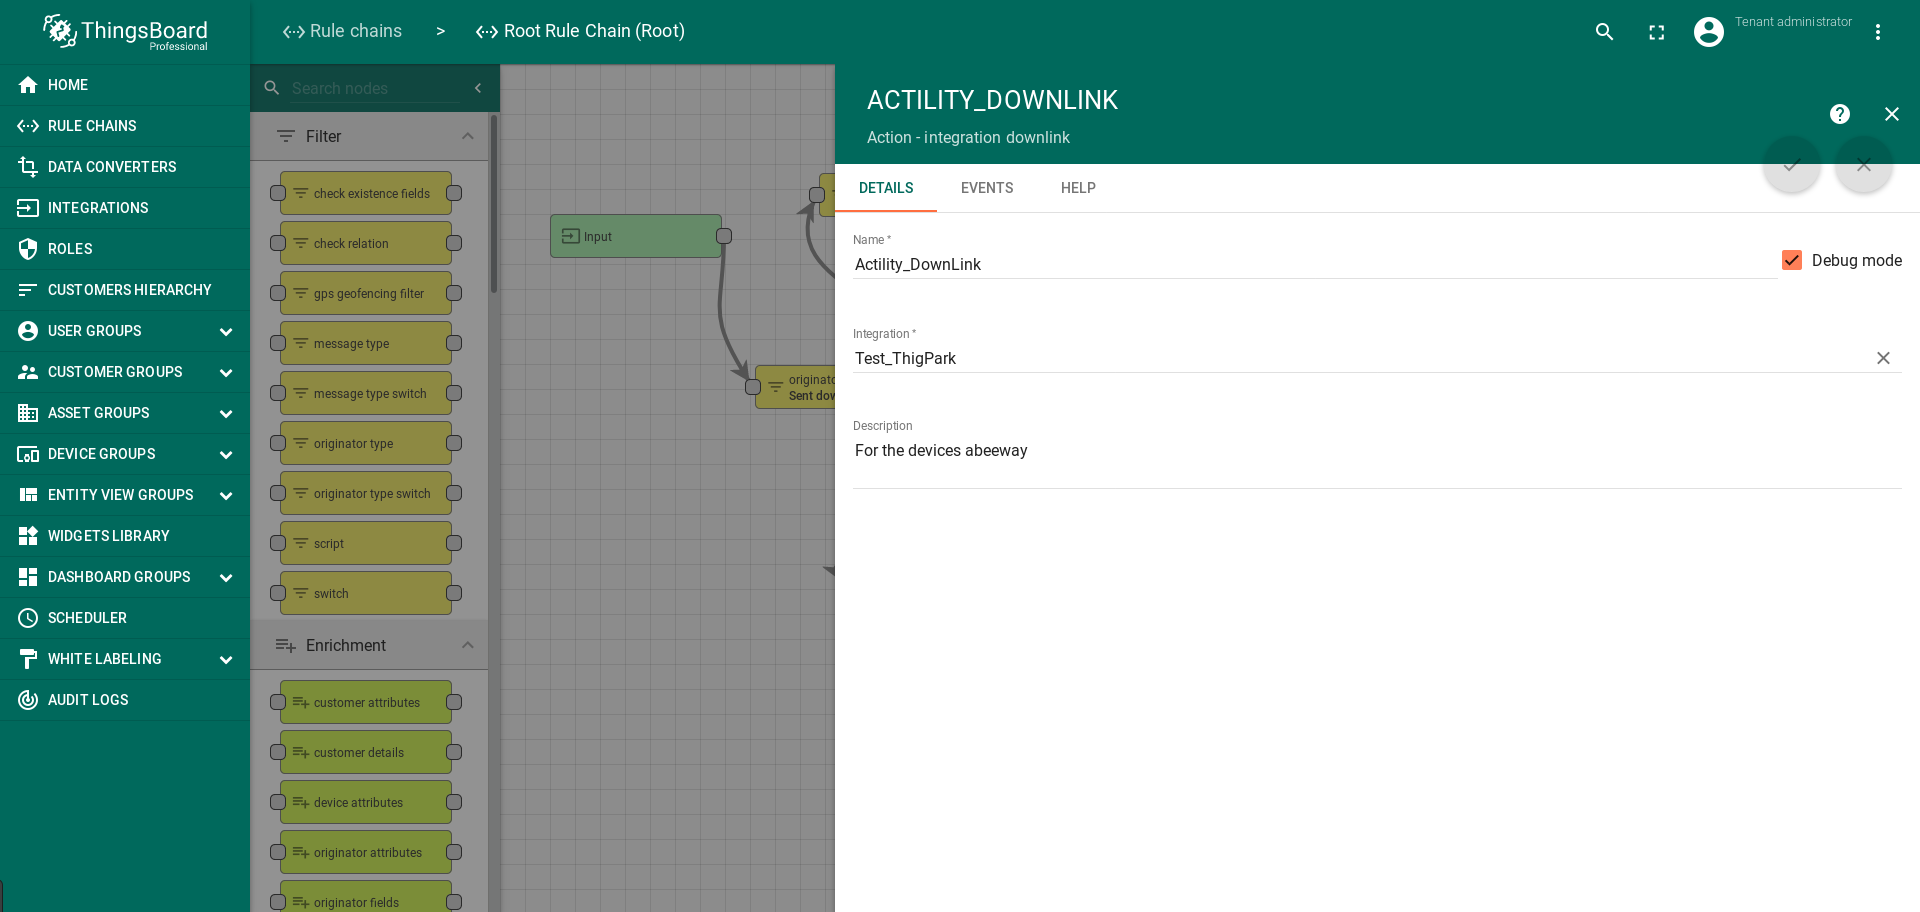Click the Home icon in sidebar
The height and width of the screenshot is (912, 1920).
tap(28, 85)
